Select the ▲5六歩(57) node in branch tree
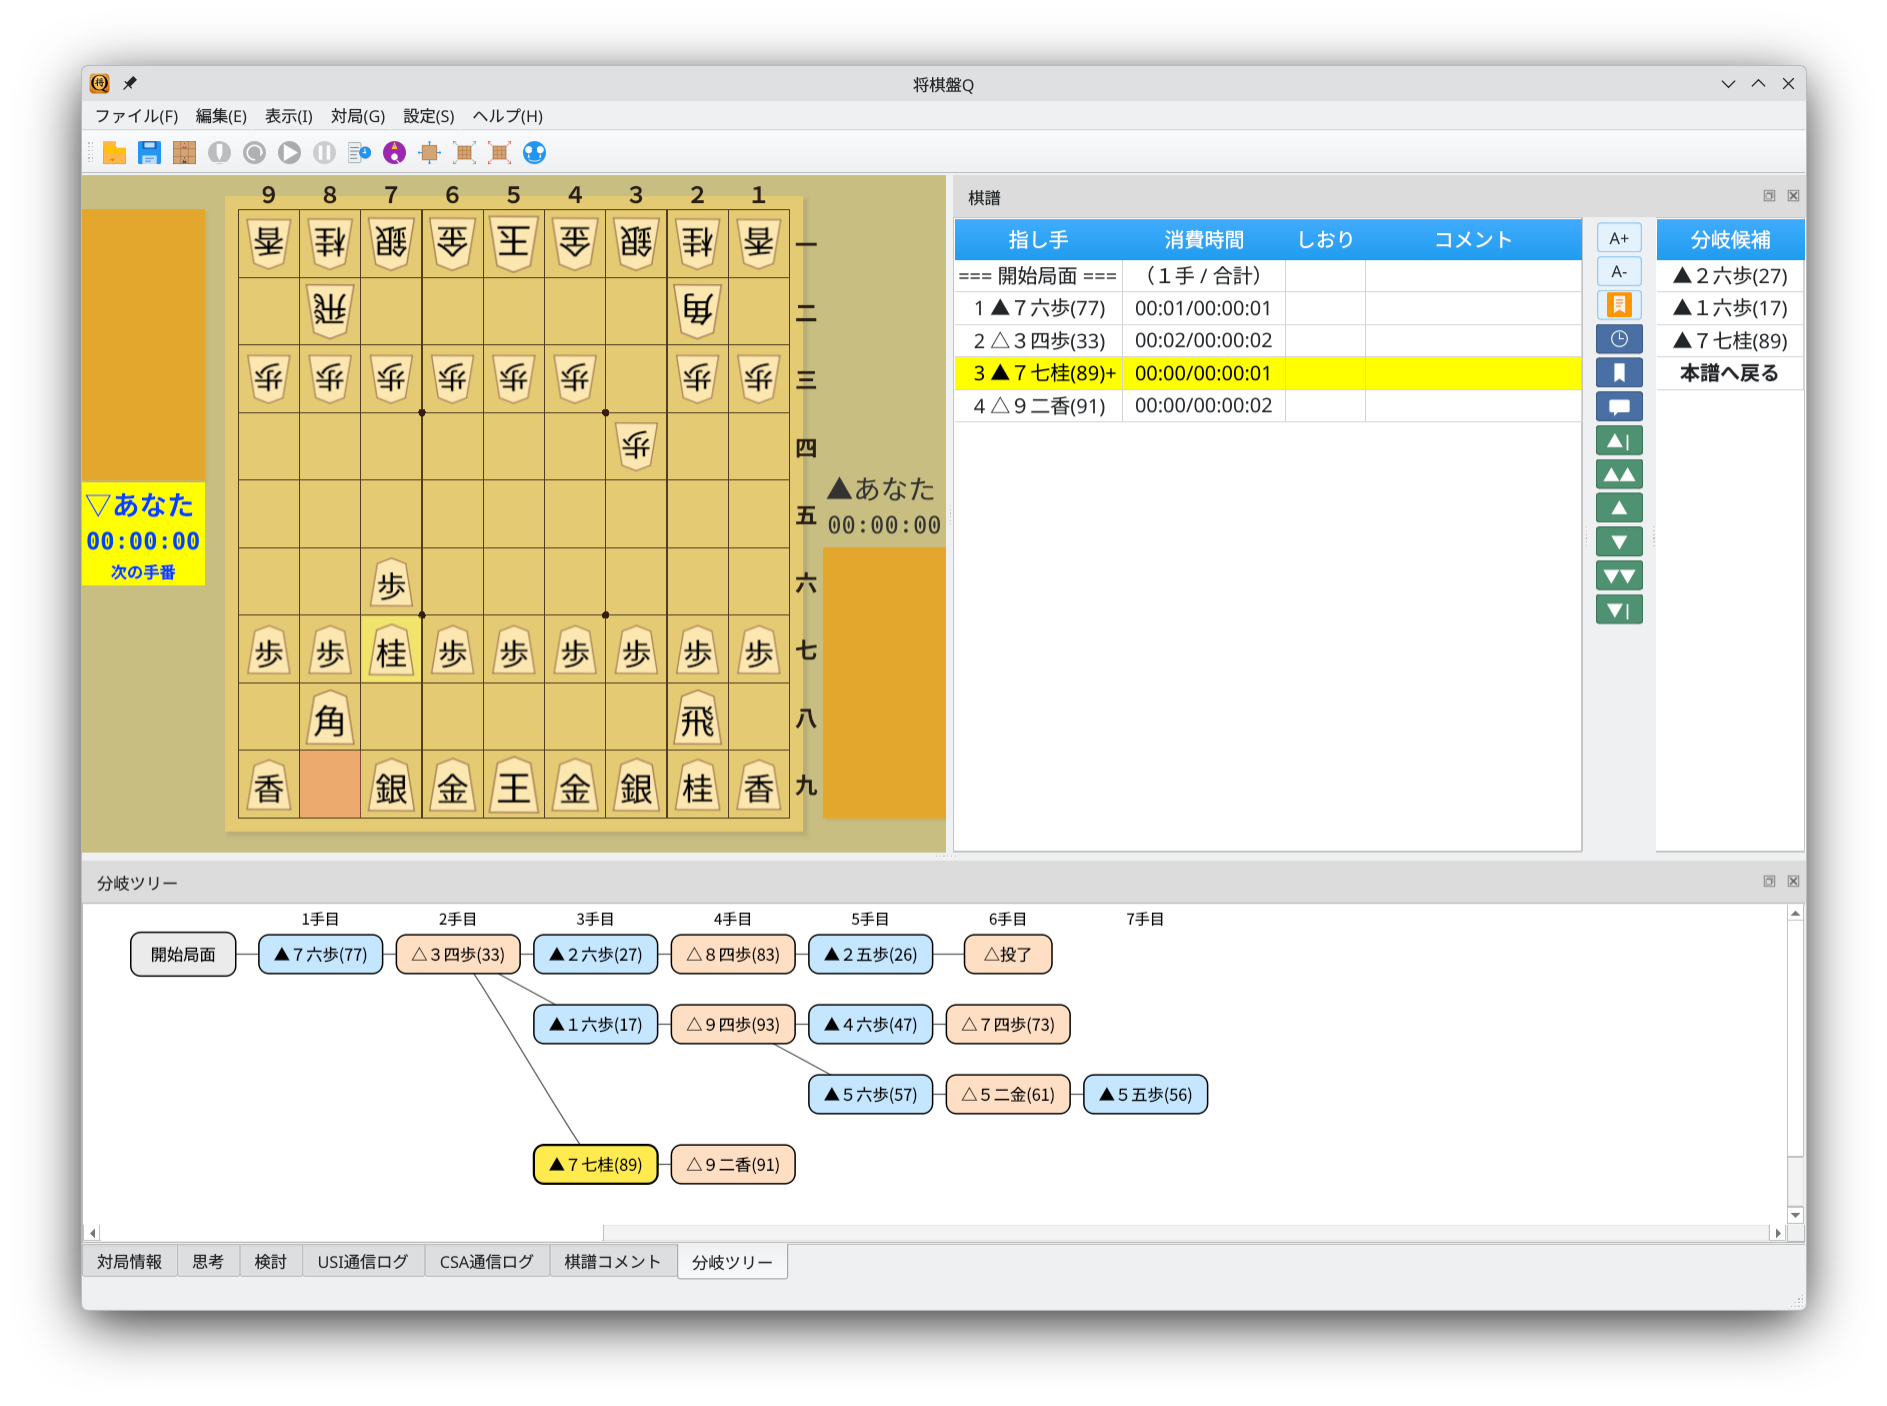The image size is (1887, 1406). coord(870,1095)
